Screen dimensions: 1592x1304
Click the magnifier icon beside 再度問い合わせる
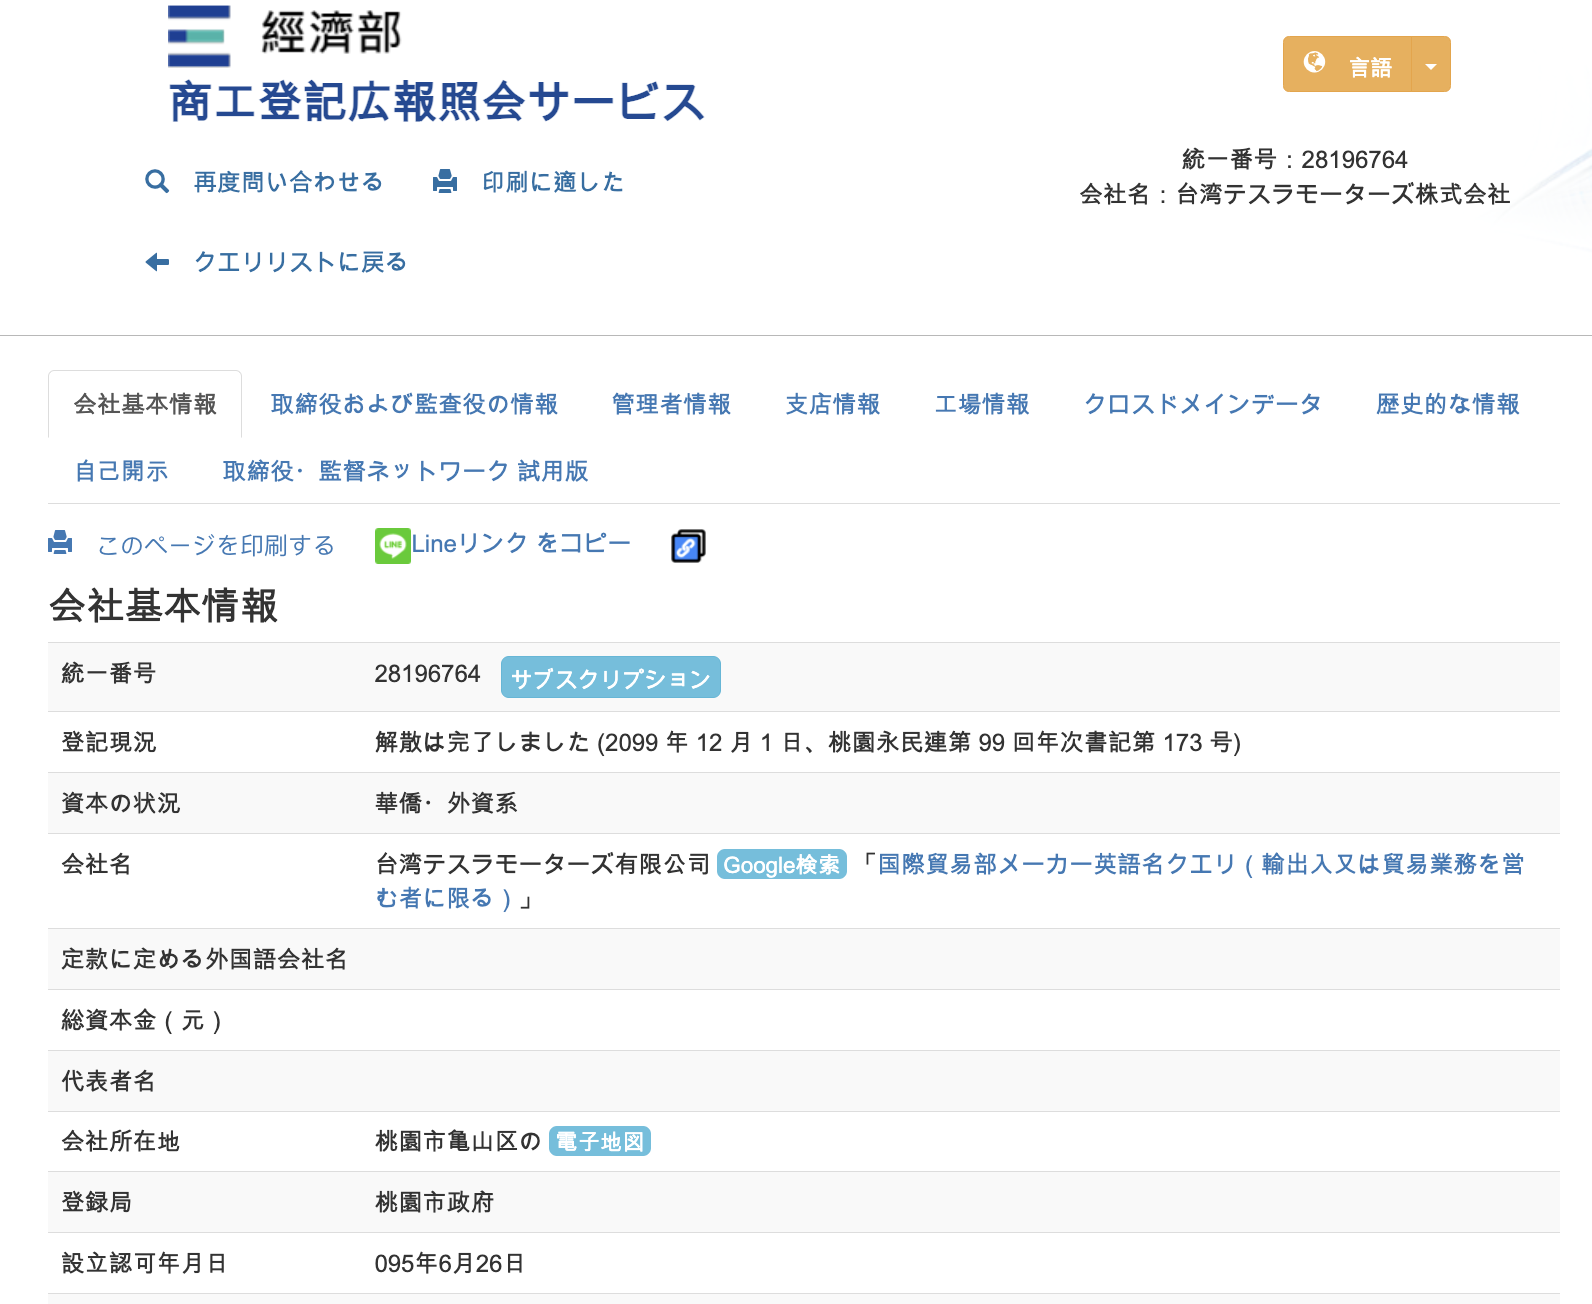[157, 181]
